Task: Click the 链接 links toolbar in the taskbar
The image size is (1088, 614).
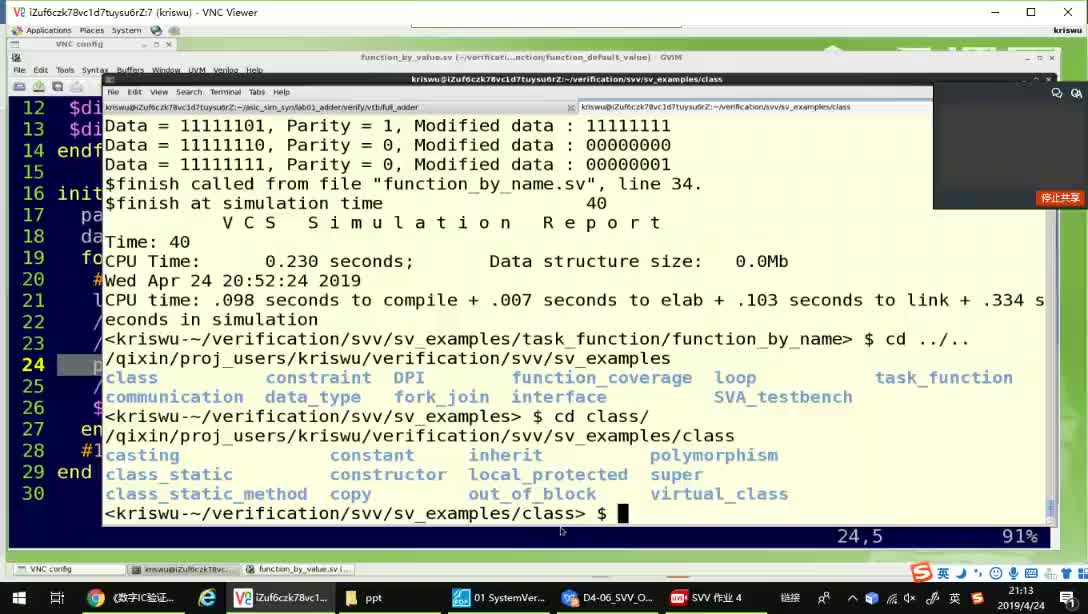Action: pos(790,597)
